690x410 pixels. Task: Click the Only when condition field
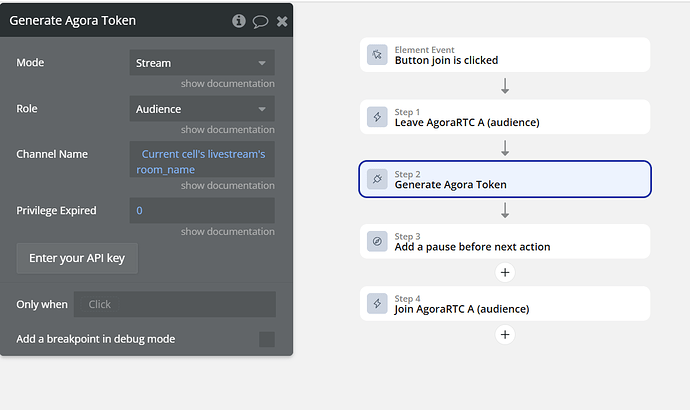(175, 304)
